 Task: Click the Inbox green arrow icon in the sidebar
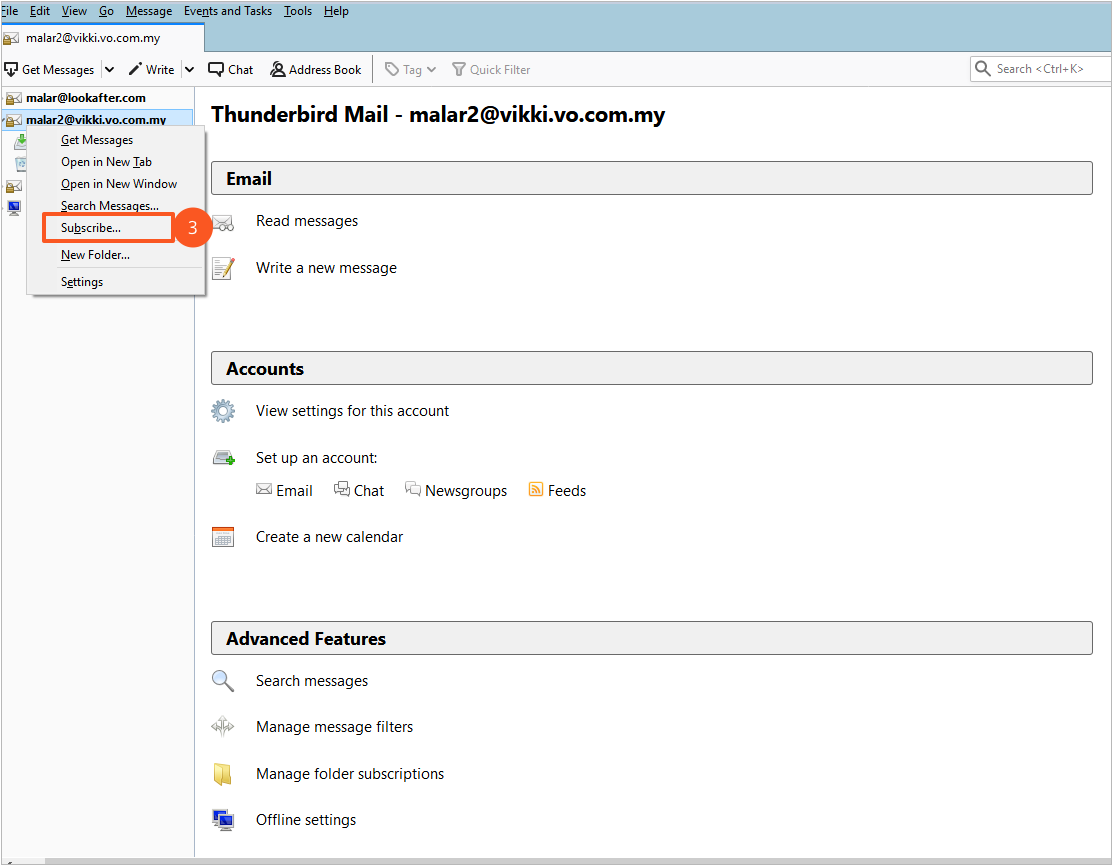pos(21,143)
